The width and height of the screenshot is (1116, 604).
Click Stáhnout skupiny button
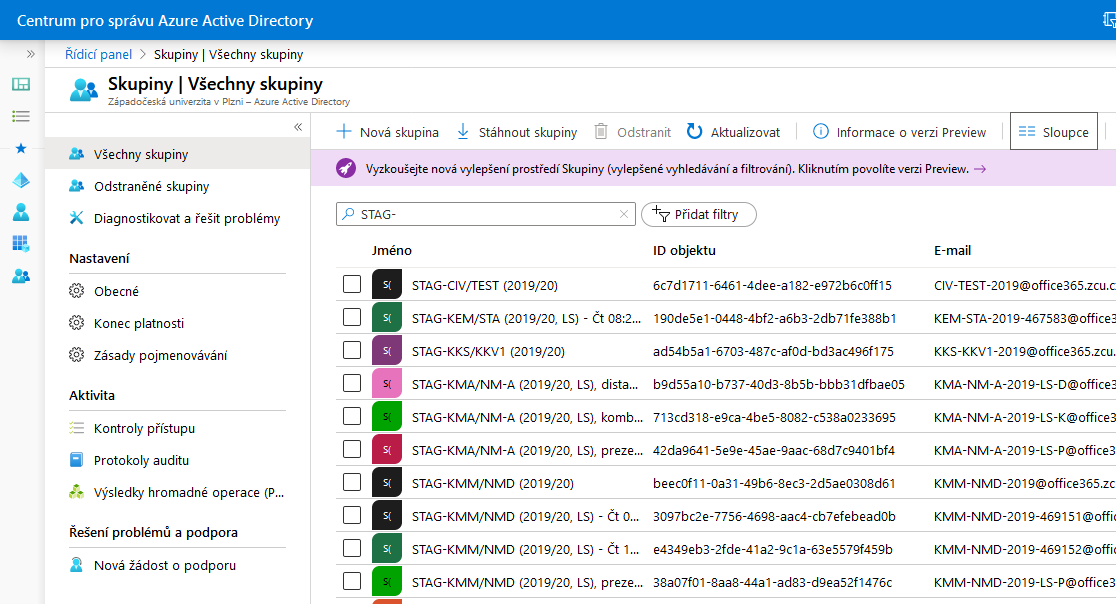coord(517,132)
